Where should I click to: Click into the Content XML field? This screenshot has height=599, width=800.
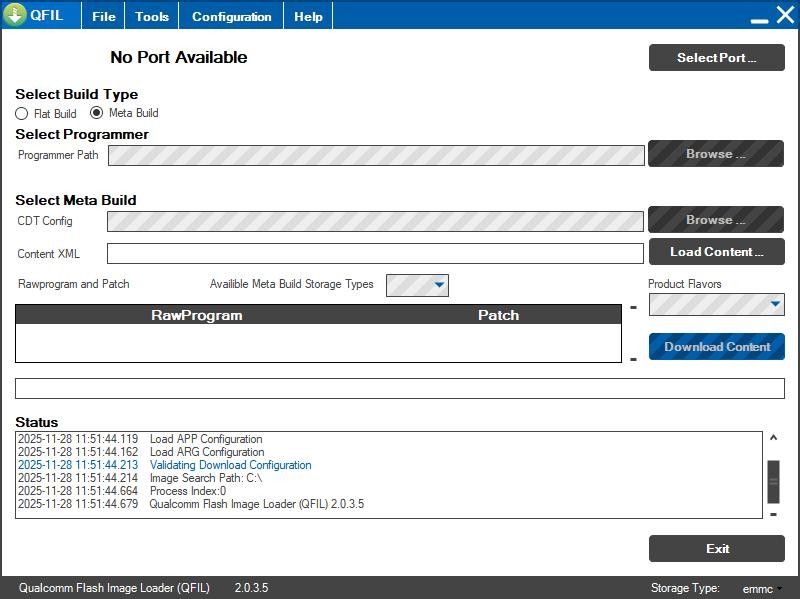tap(375, 254)
